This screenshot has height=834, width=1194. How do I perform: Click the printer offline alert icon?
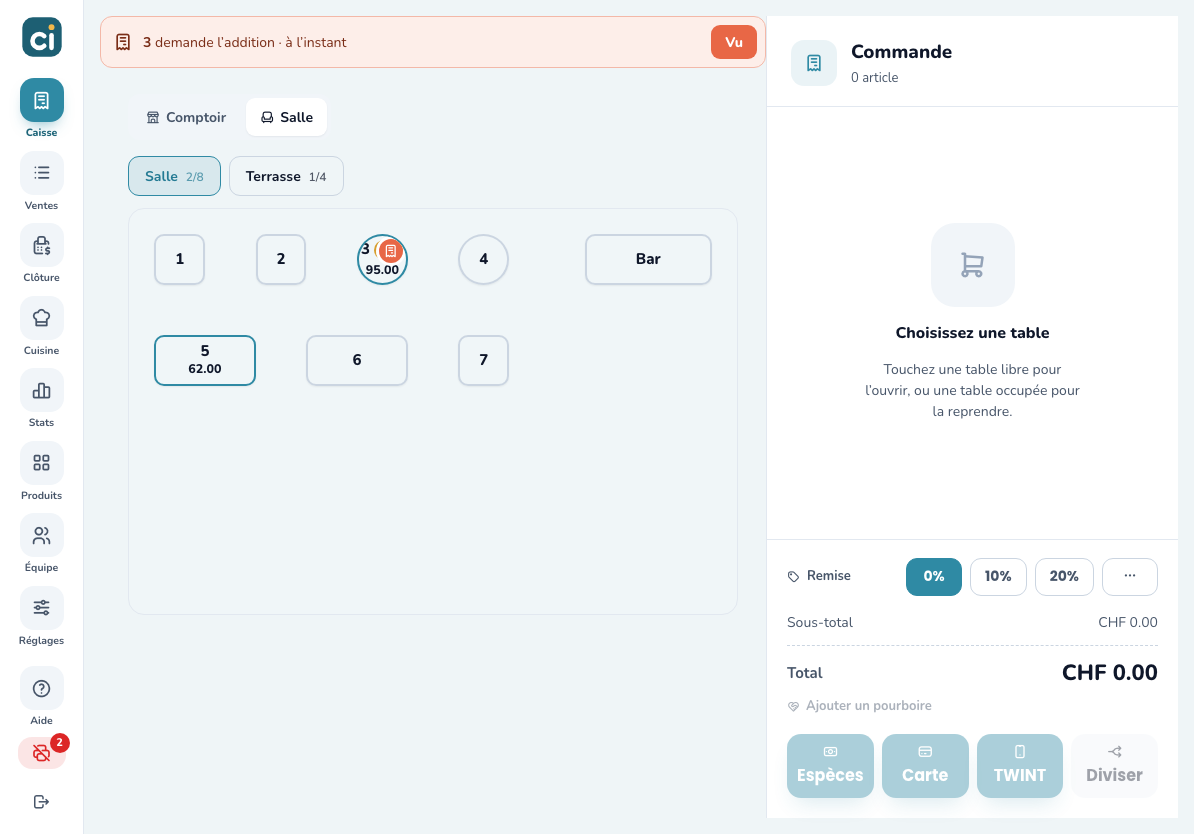(41, 753)
